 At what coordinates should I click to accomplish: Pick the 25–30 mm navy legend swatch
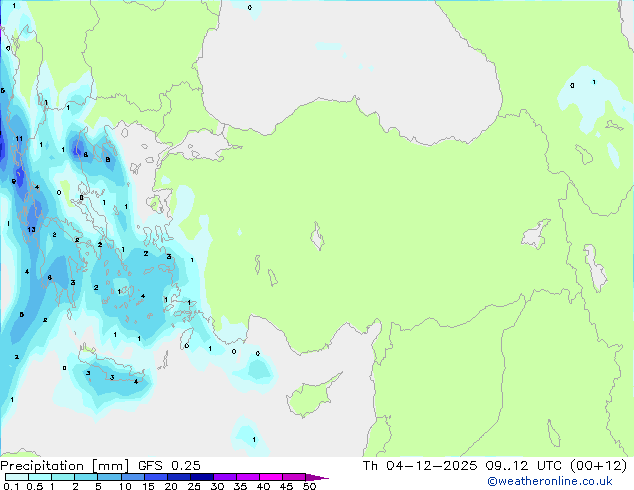tap(202, 477)
